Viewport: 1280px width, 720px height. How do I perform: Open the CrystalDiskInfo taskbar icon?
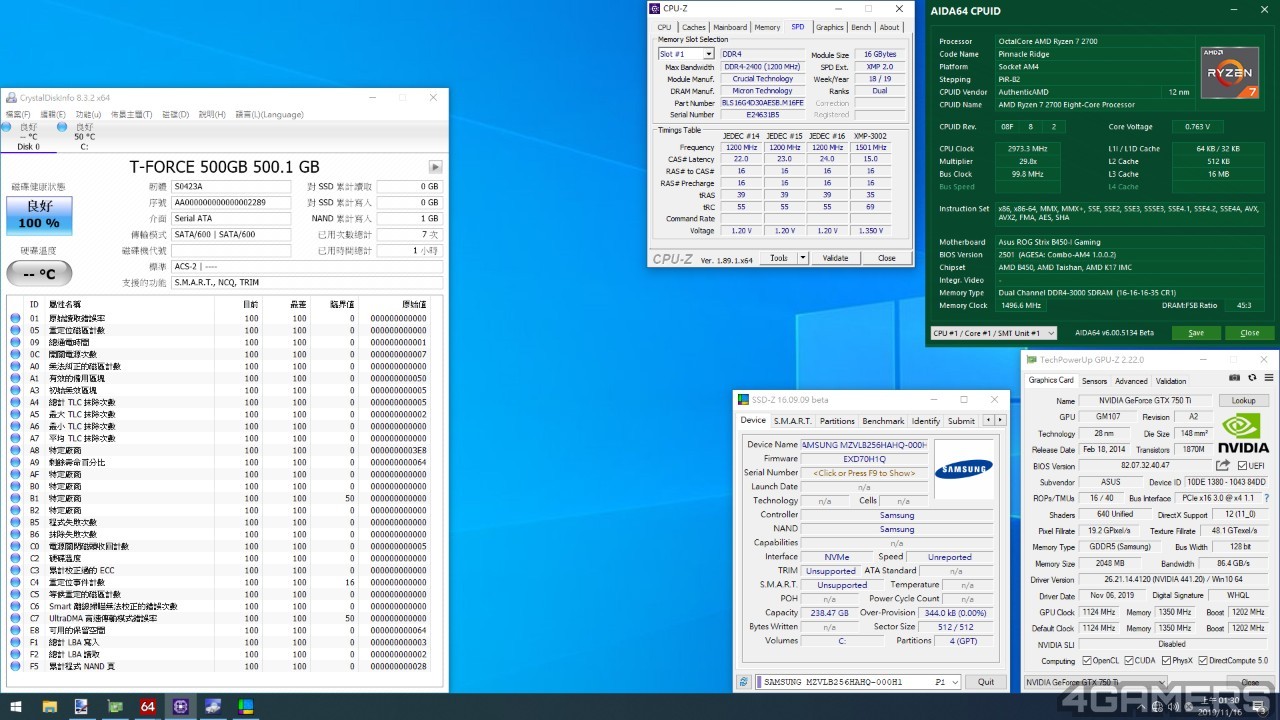point(213,706)
